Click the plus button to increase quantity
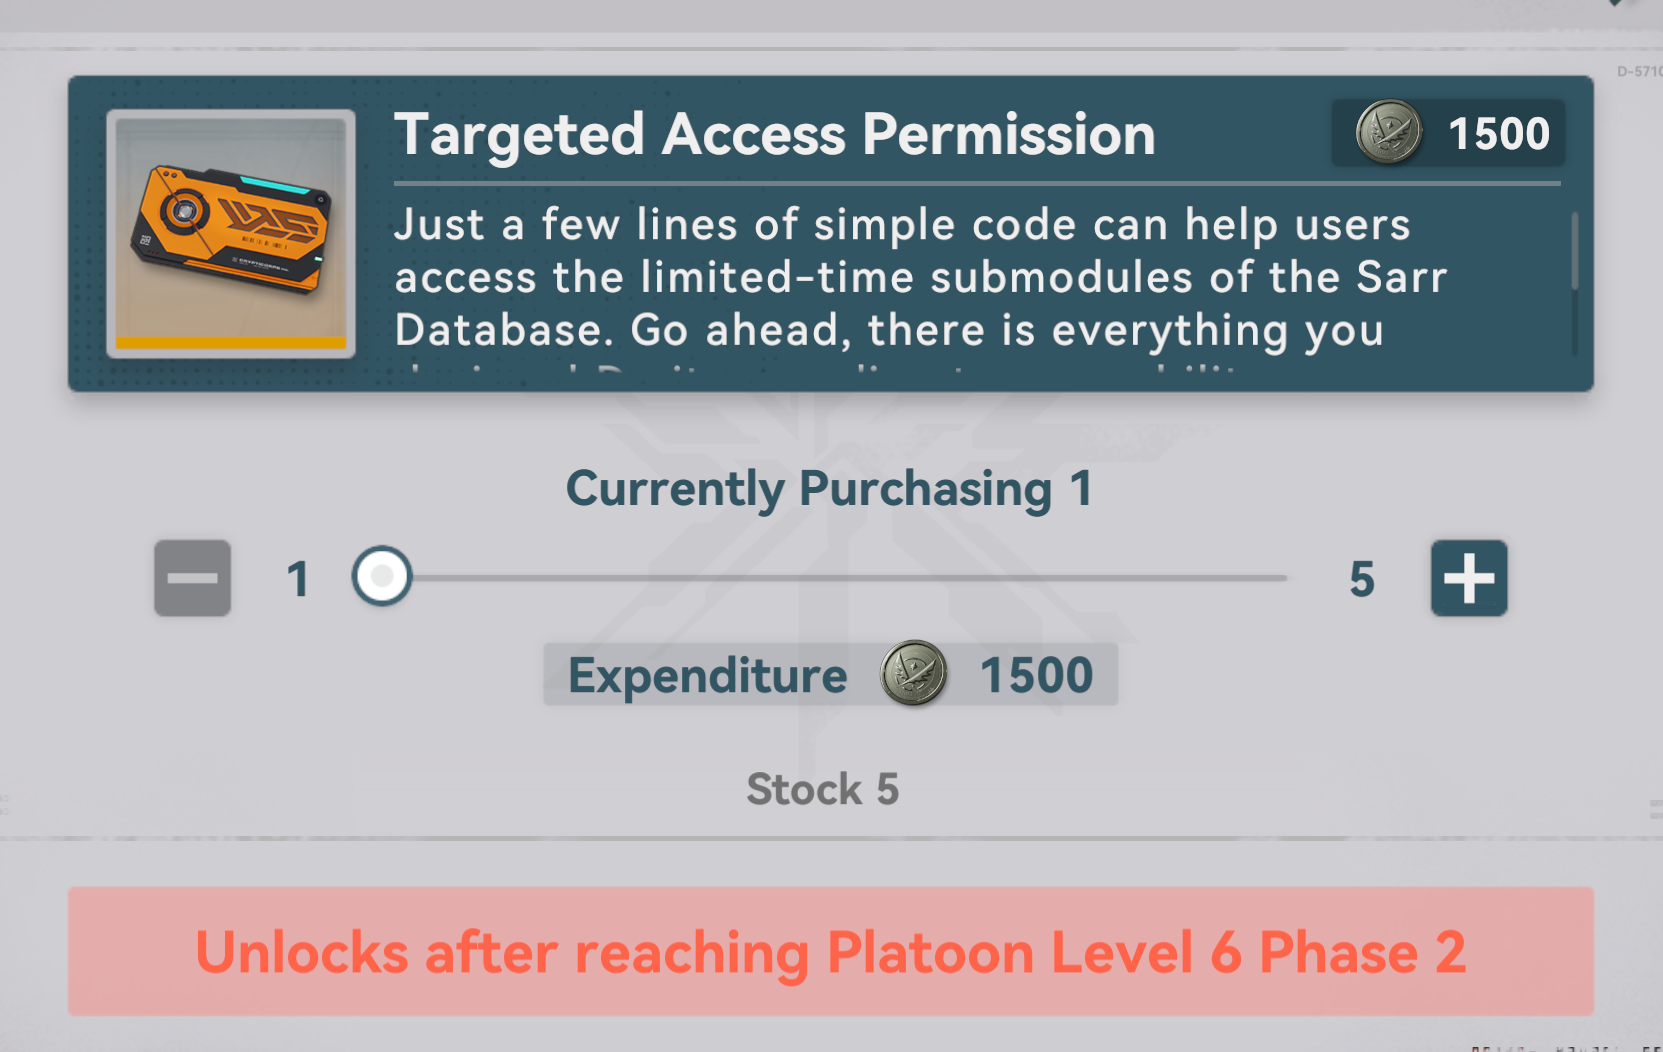The image size is (1663, 1052). pyautogui.click(x=1469, y=578)
